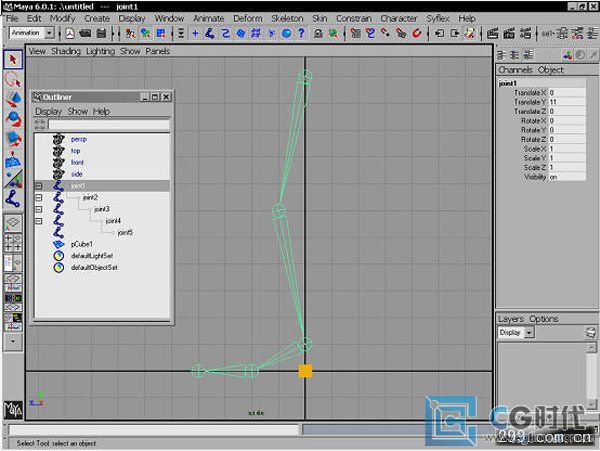Start IPR render
The image size is (600, 451).
509,34
